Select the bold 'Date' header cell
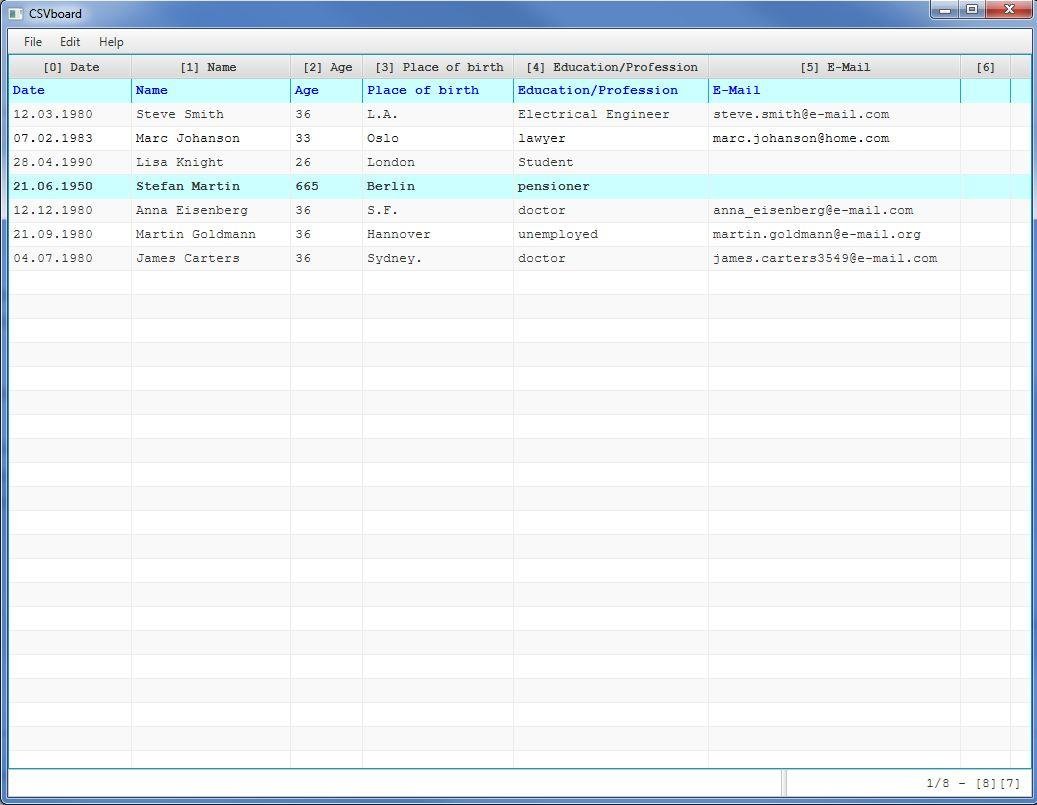Image resolution: width=1037 pixels, height=805 pixels. 70,91
